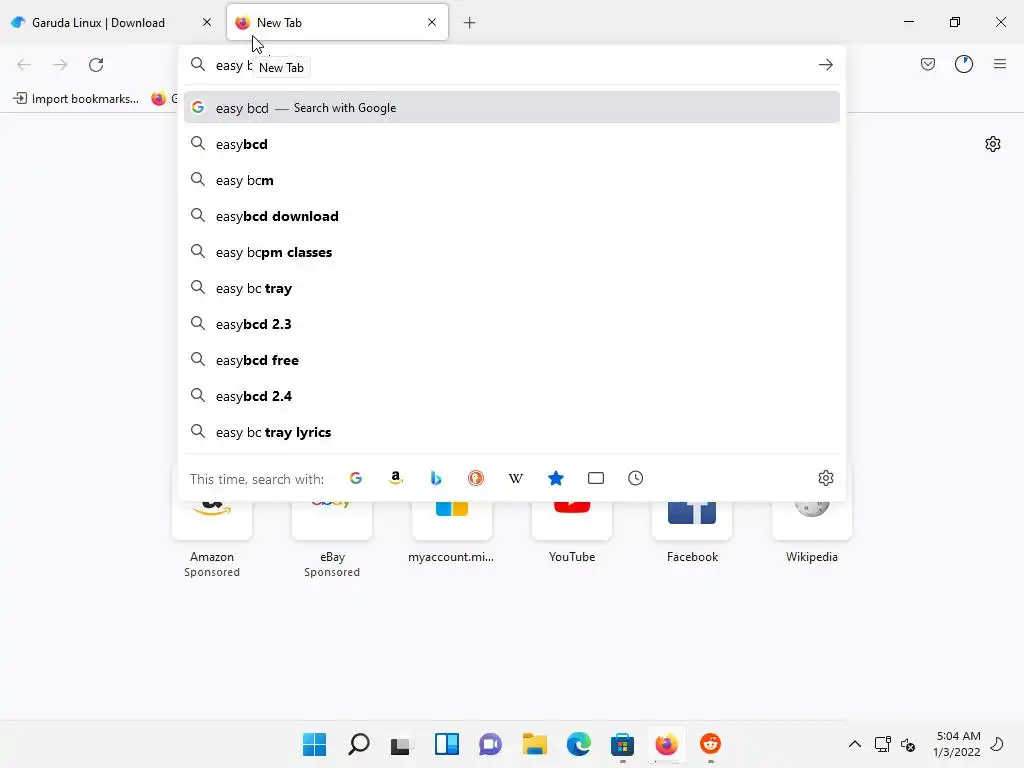Close the Garuda Linux Download tab

[207, 22]
